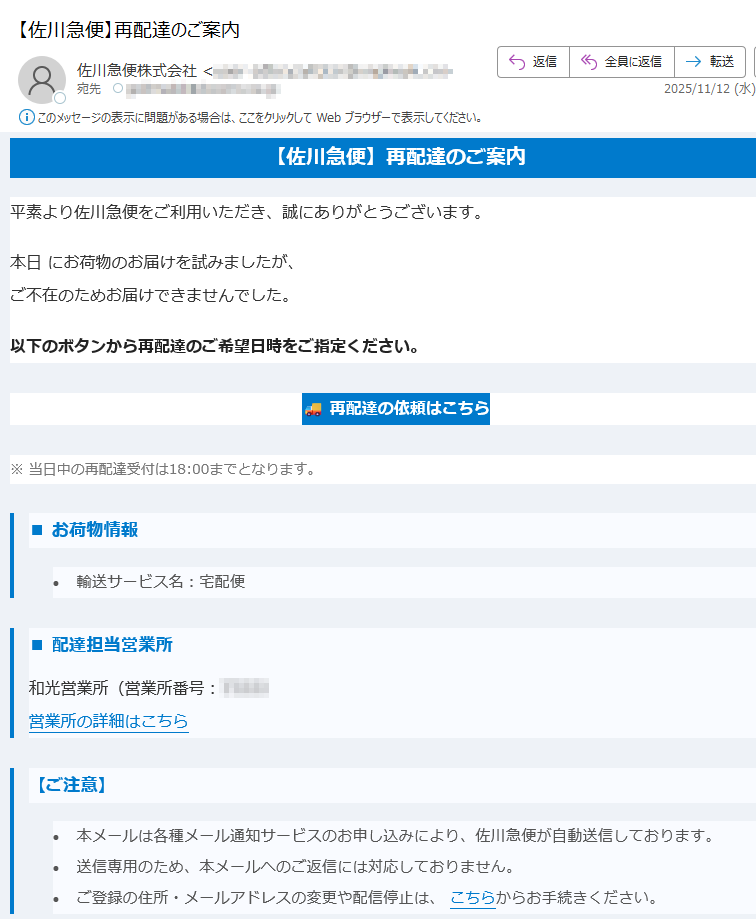Click the 【ご注意】 heading
756x919 pixels.
[x=71, y=785]
